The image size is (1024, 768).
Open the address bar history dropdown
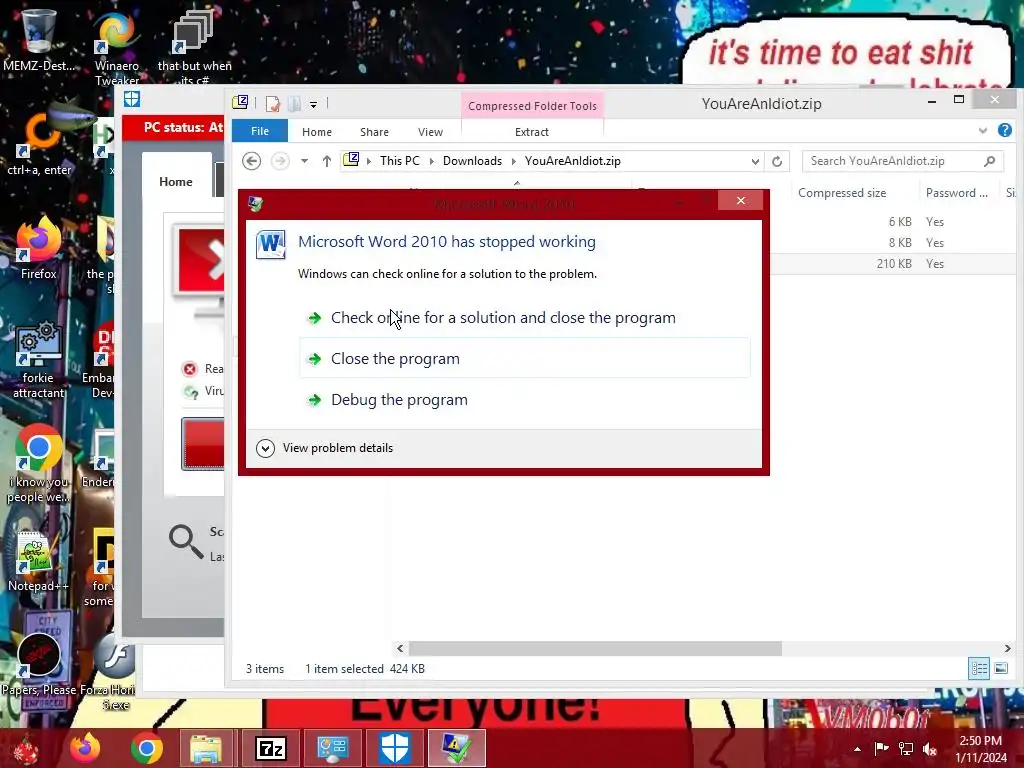(x=755, y=161)
